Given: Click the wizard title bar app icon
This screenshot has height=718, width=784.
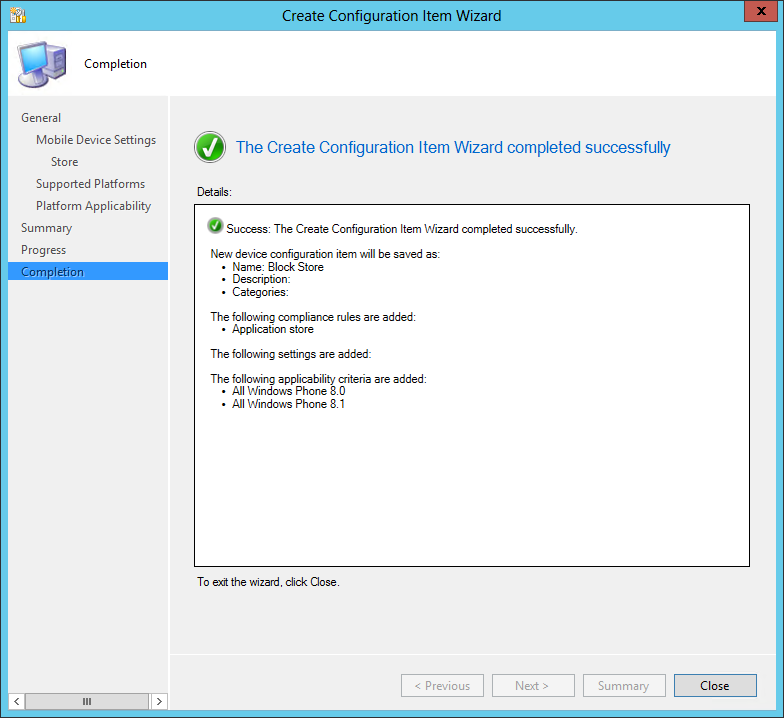Looking at the screenshot, I should click(x=18, y=16).
